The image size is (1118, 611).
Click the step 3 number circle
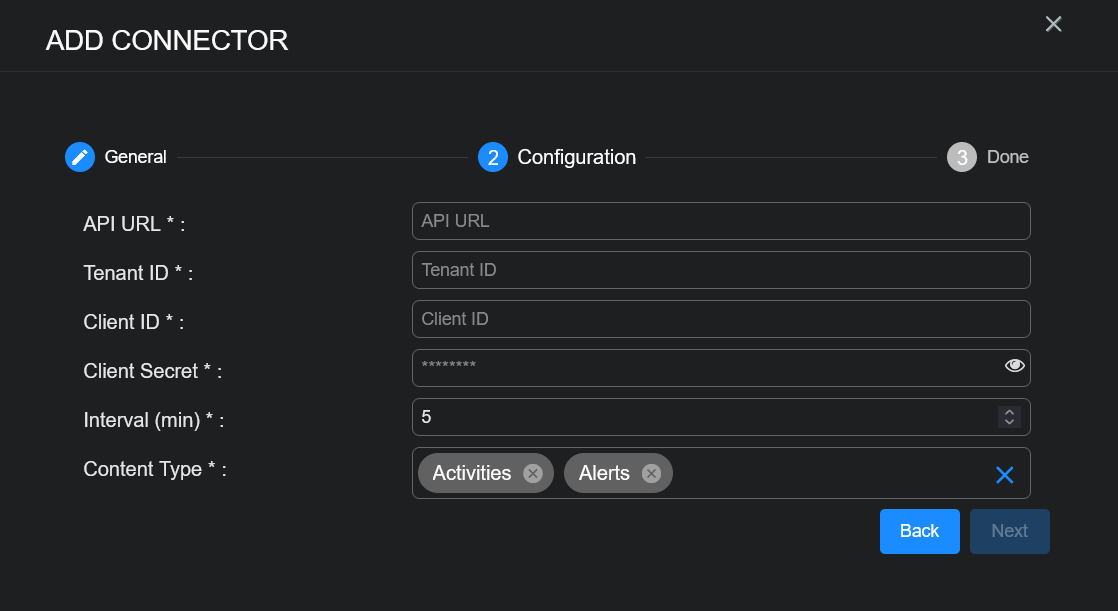[x=961, y=157]
